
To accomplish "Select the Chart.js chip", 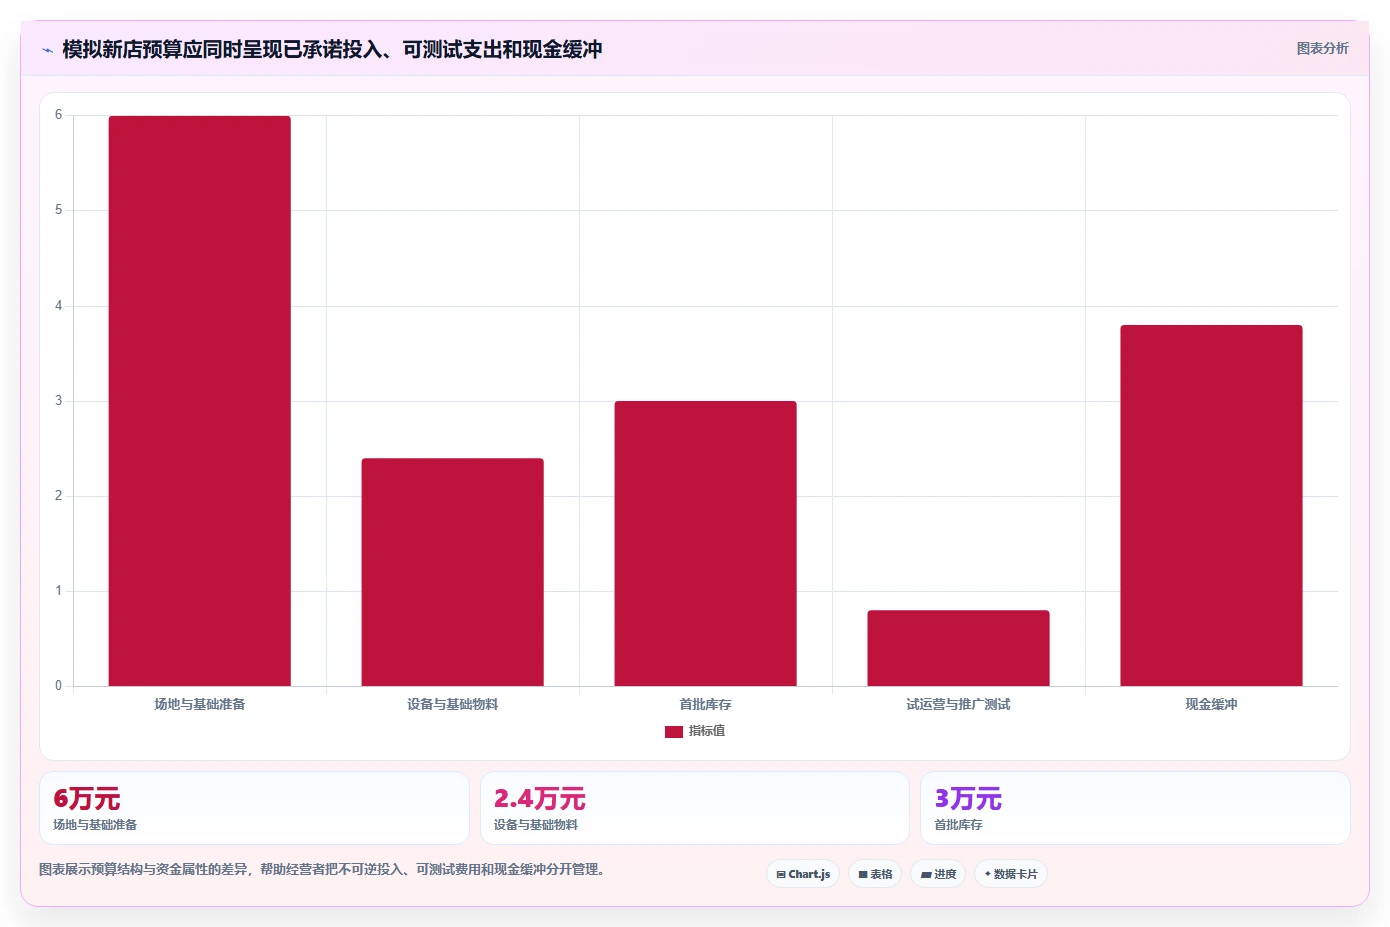I will (803, 874).
